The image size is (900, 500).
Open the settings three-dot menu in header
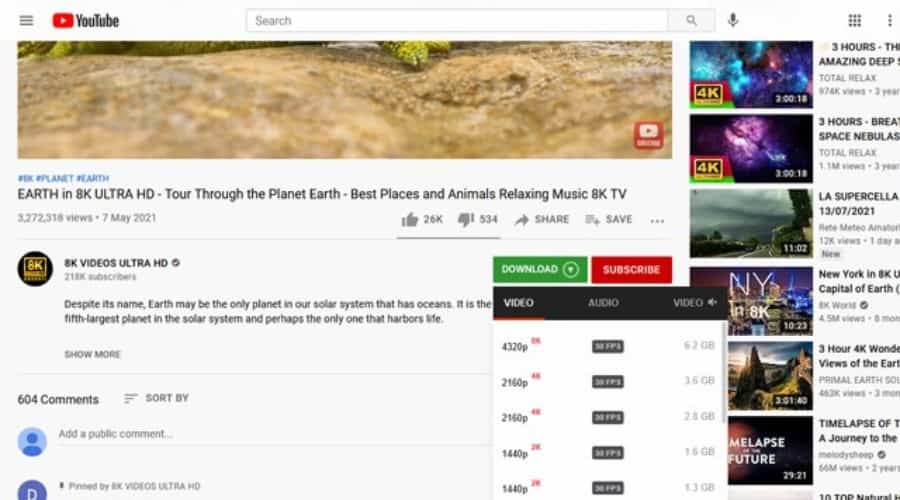click(x=890, y=21)
